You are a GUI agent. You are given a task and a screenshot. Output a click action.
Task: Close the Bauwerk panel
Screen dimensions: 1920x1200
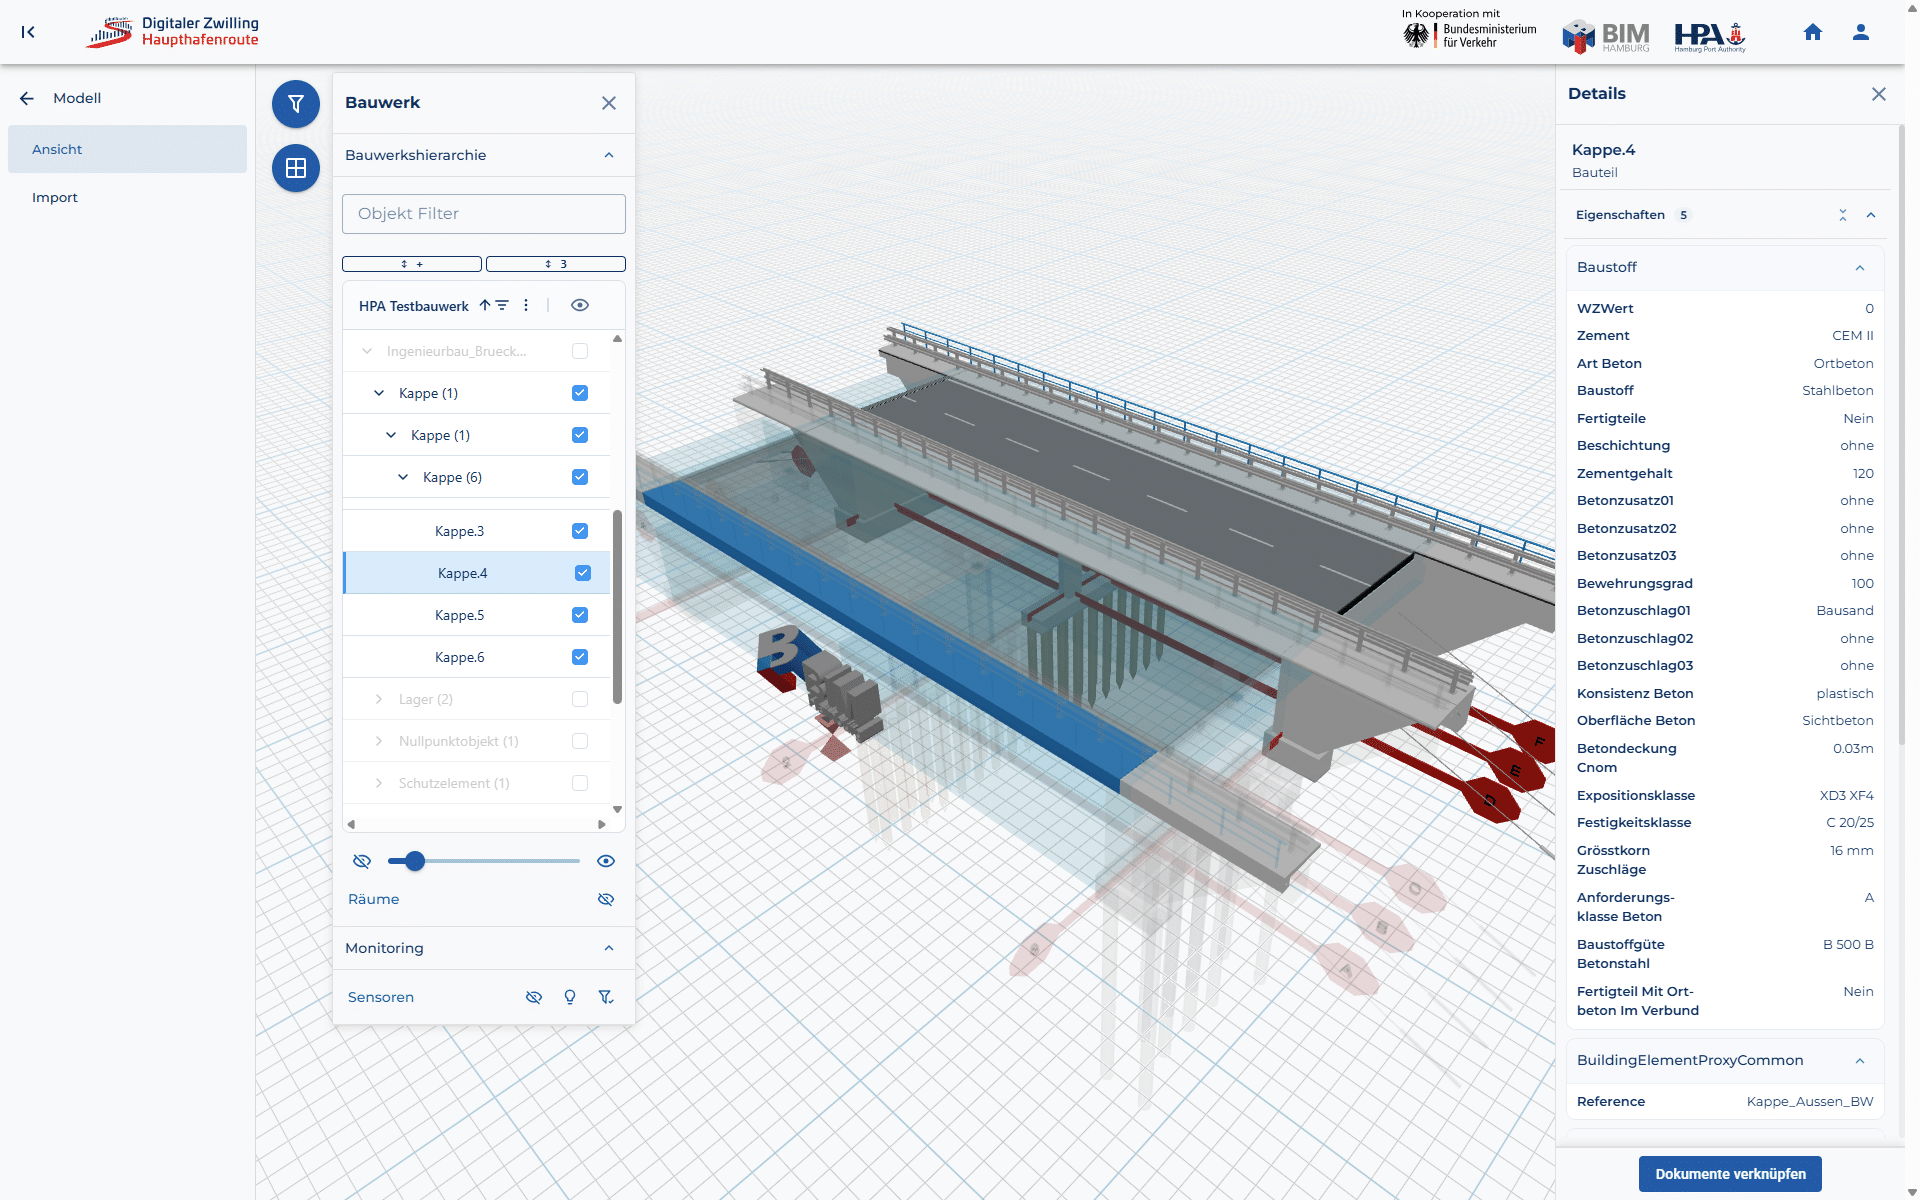tap(609, 103)
